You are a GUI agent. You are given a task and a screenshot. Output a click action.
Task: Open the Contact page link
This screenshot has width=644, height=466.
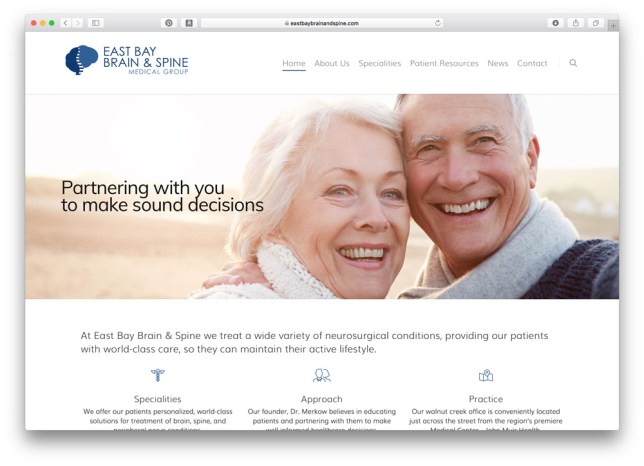click(x=532, y=63)
